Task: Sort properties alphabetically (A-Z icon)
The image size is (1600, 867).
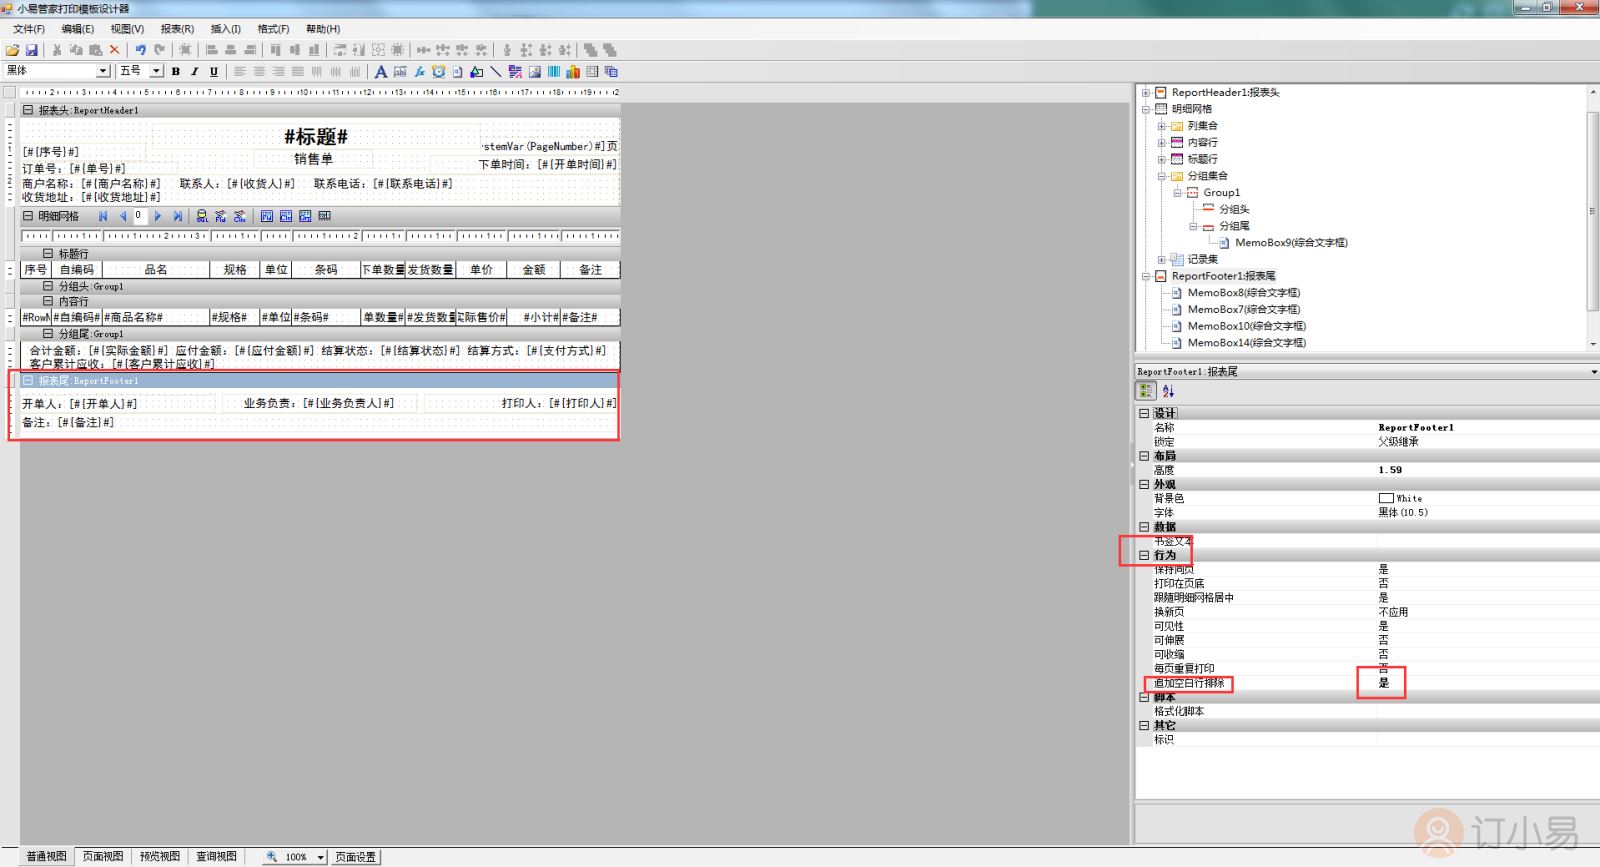Action: [1168, 391]
